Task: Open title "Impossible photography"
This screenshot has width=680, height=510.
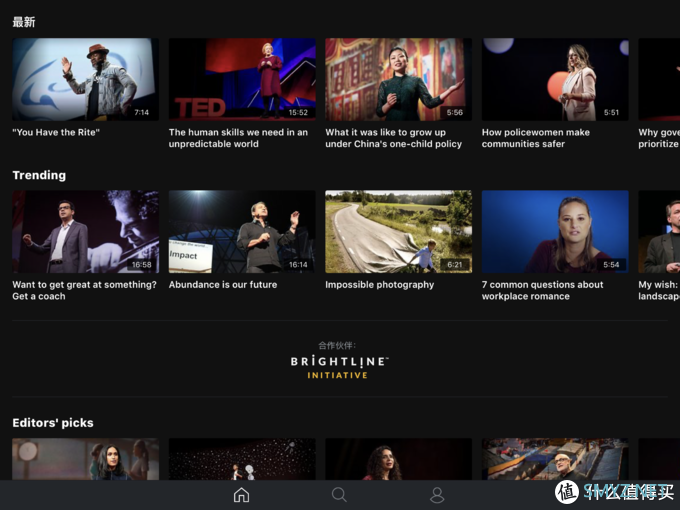Action: click(x=379, y=284)
